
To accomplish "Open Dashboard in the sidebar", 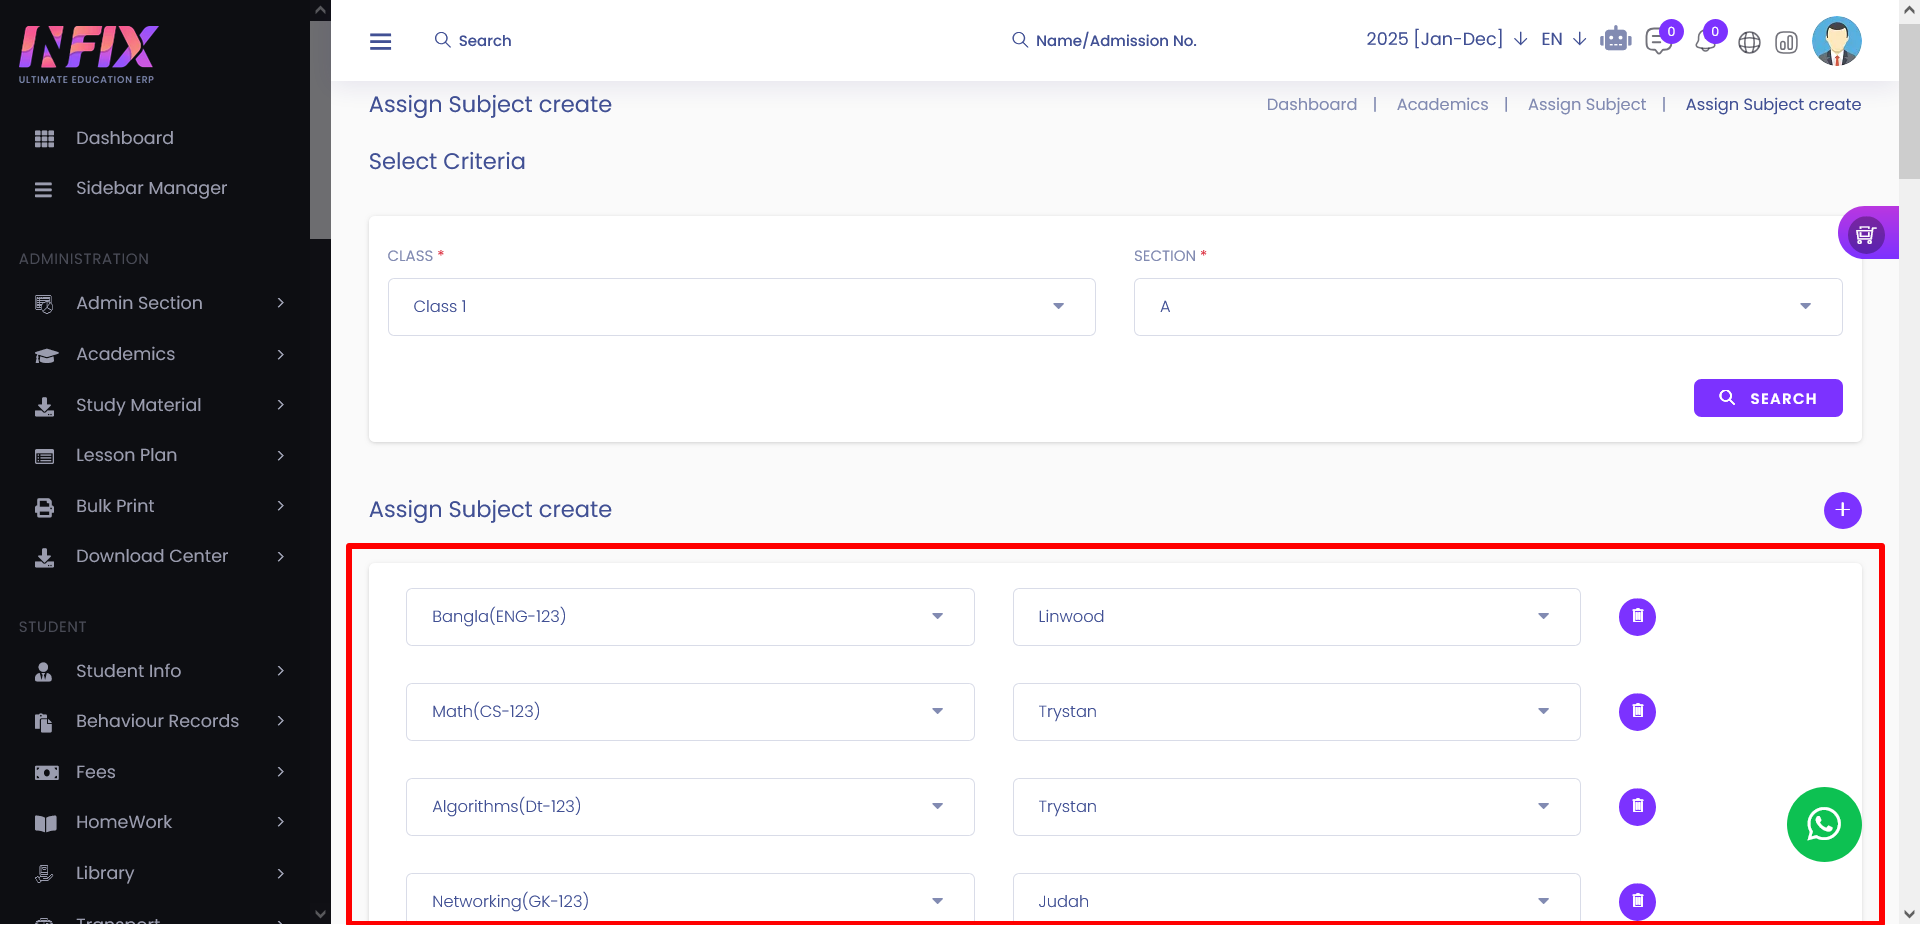I will pos(124,138).
